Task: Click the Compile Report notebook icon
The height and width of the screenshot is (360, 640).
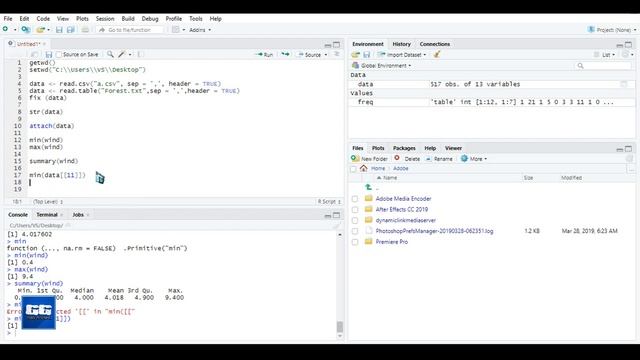Action: [140, 54]
